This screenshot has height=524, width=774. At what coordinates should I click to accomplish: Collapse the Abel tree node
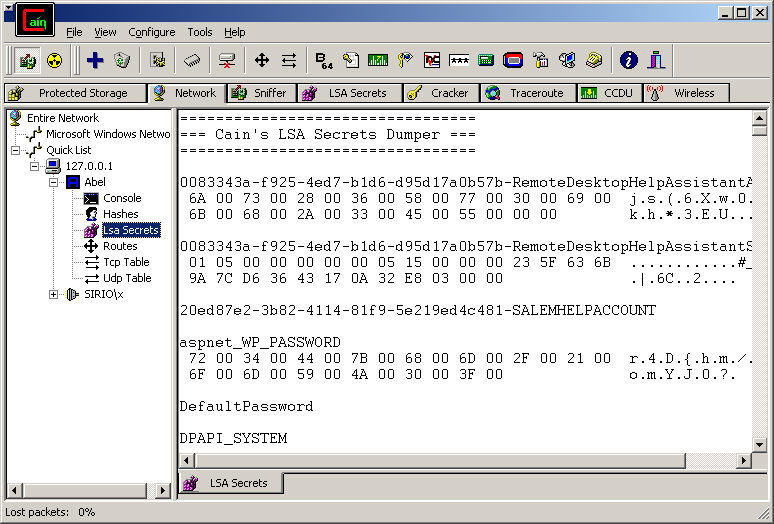53,183
